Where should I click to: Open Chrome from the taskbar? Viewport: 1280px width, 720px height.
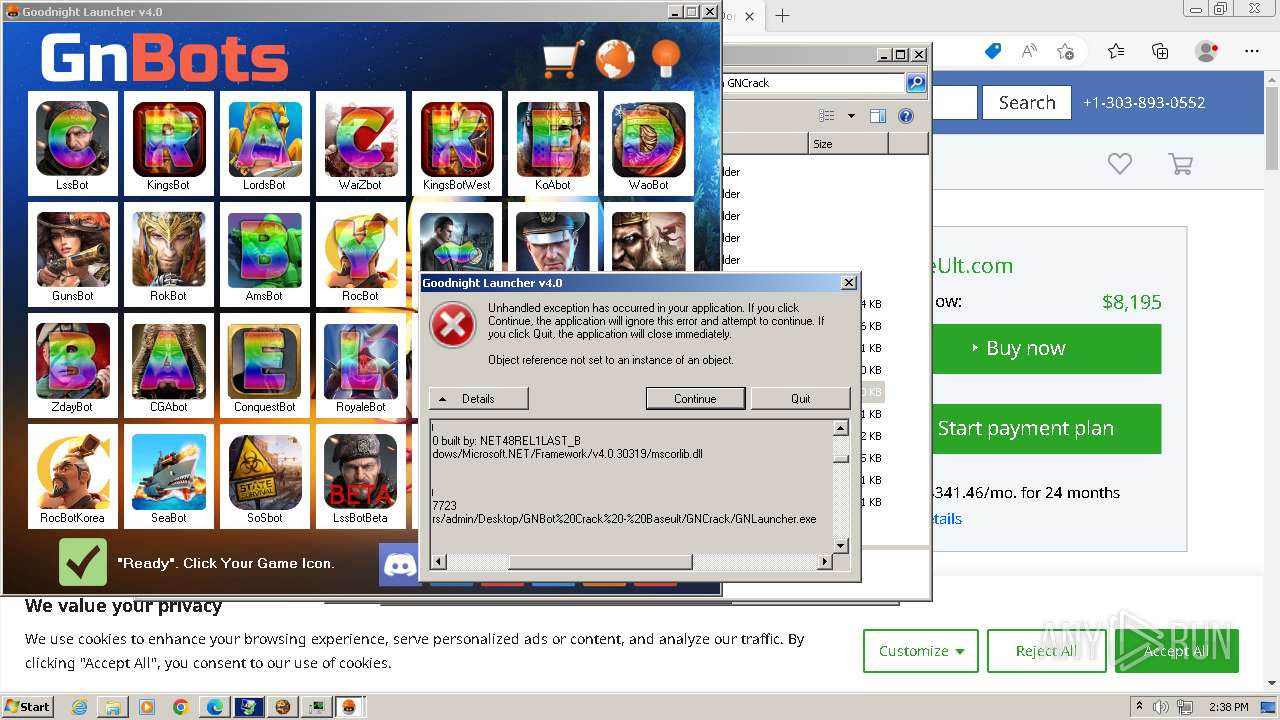(181, 707)
